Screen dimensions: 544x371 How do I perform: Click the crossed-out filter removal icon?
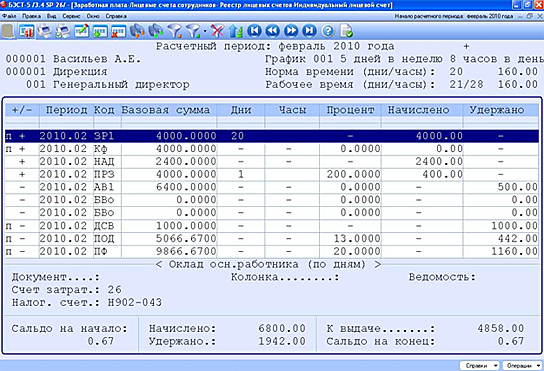tap(218, 32)
